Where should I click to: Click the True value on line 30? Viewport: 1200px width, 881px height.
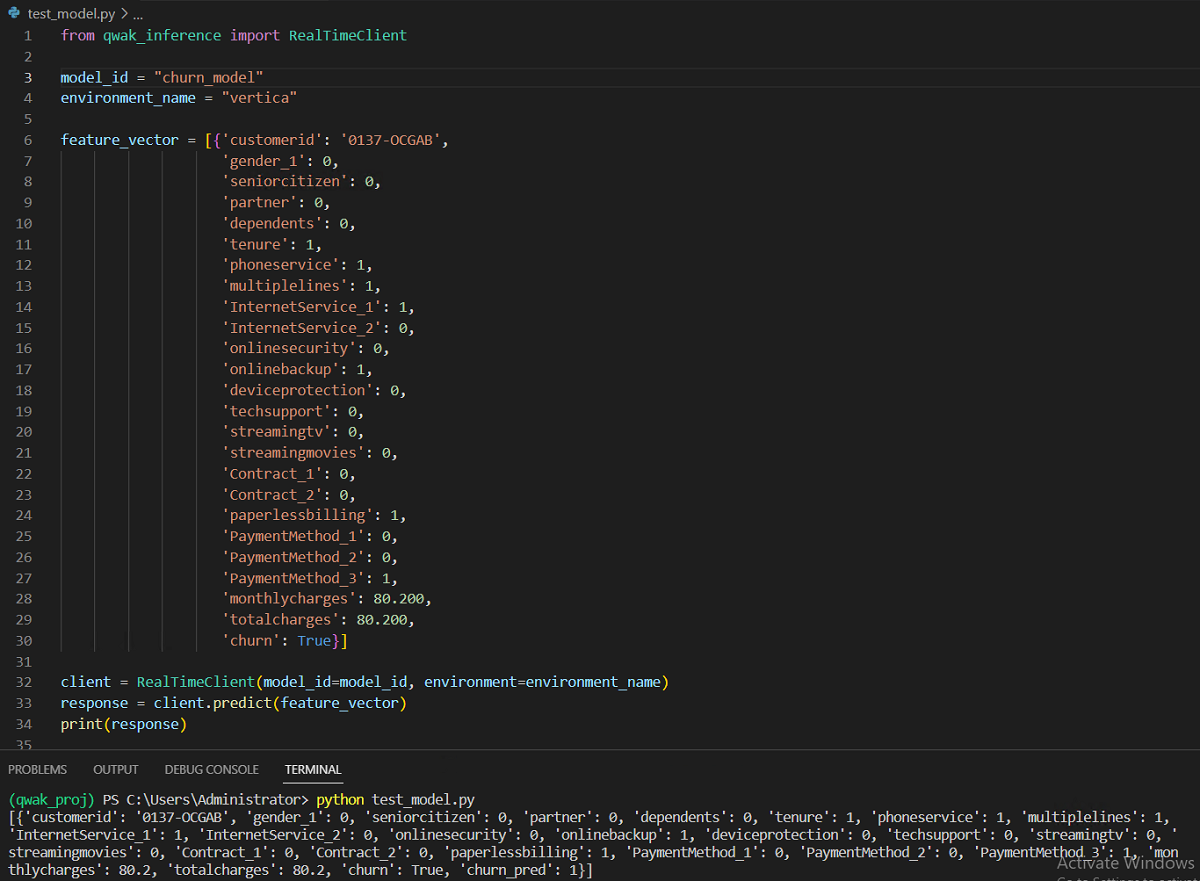[314, 641]
